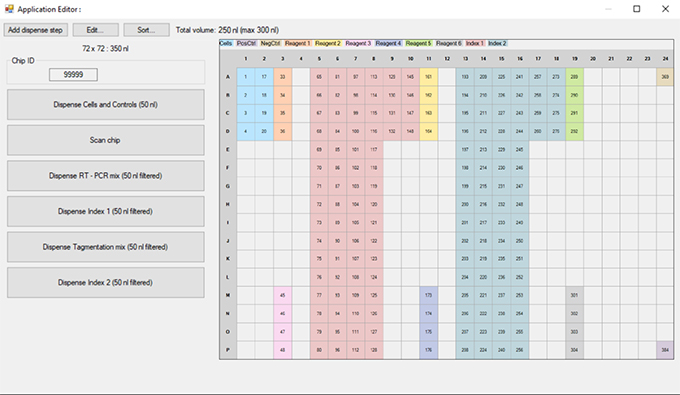680x395 pixels.
Task: Focus the Chip ID input field
Action: [73, 75]
